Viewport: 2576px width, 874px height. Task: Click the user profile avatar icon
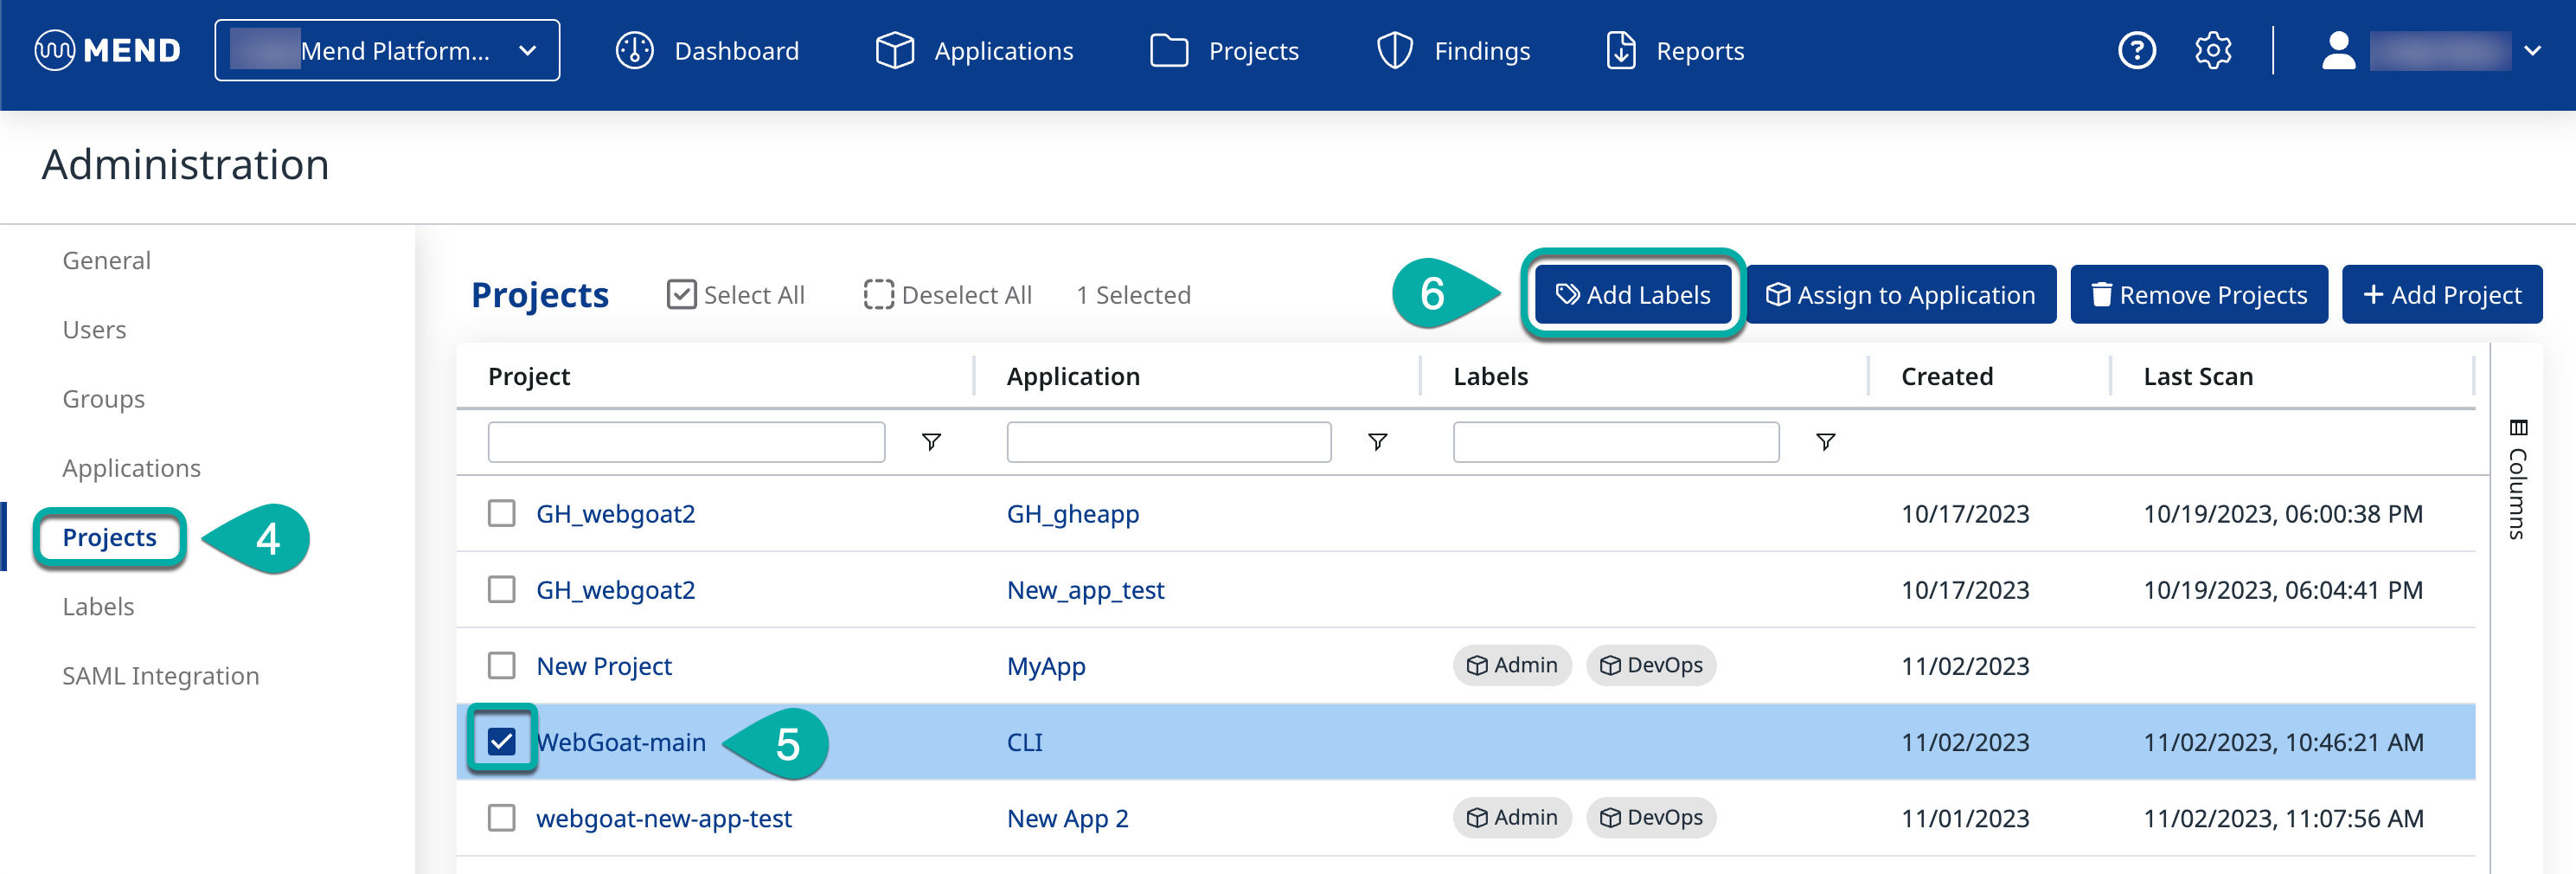tap(2338, 50)
